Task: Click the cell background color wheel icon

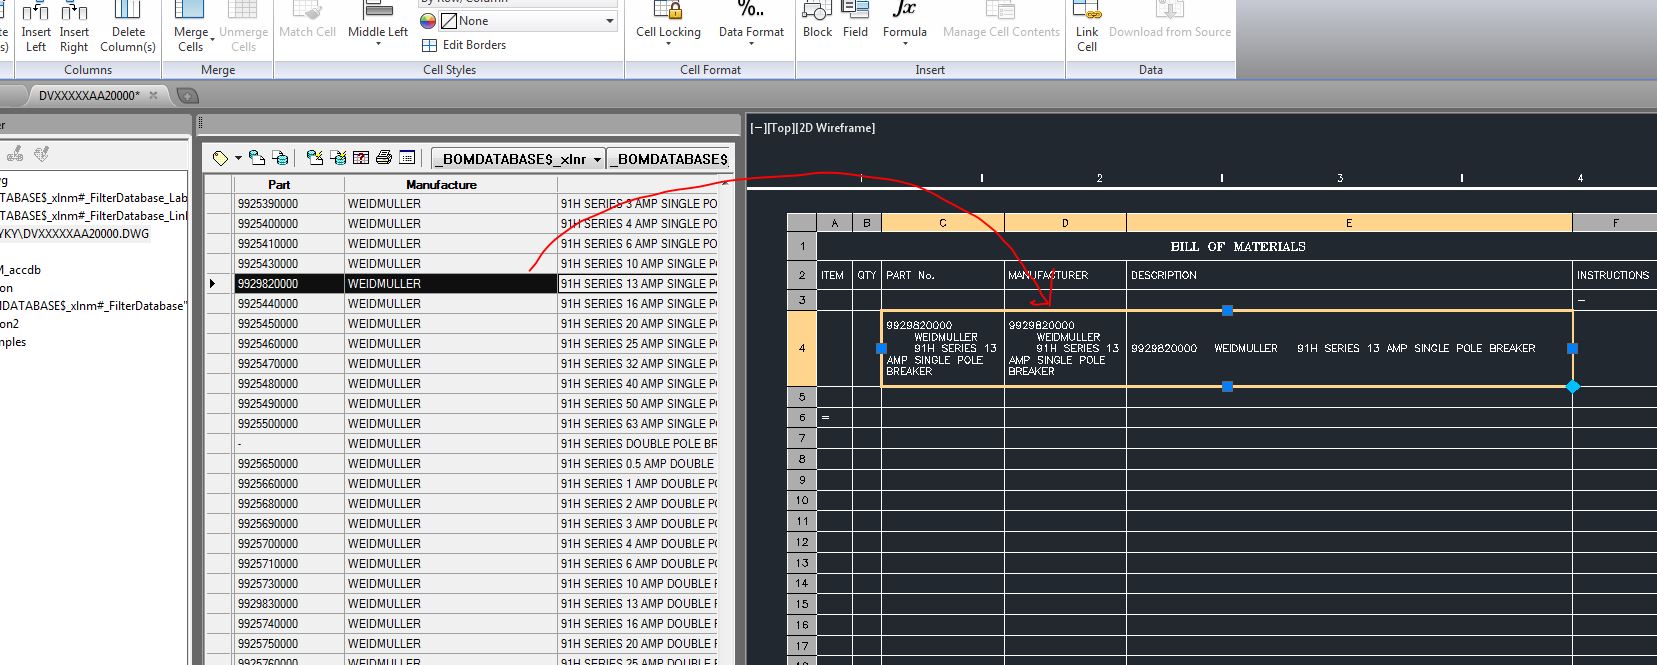Action: 428,21
